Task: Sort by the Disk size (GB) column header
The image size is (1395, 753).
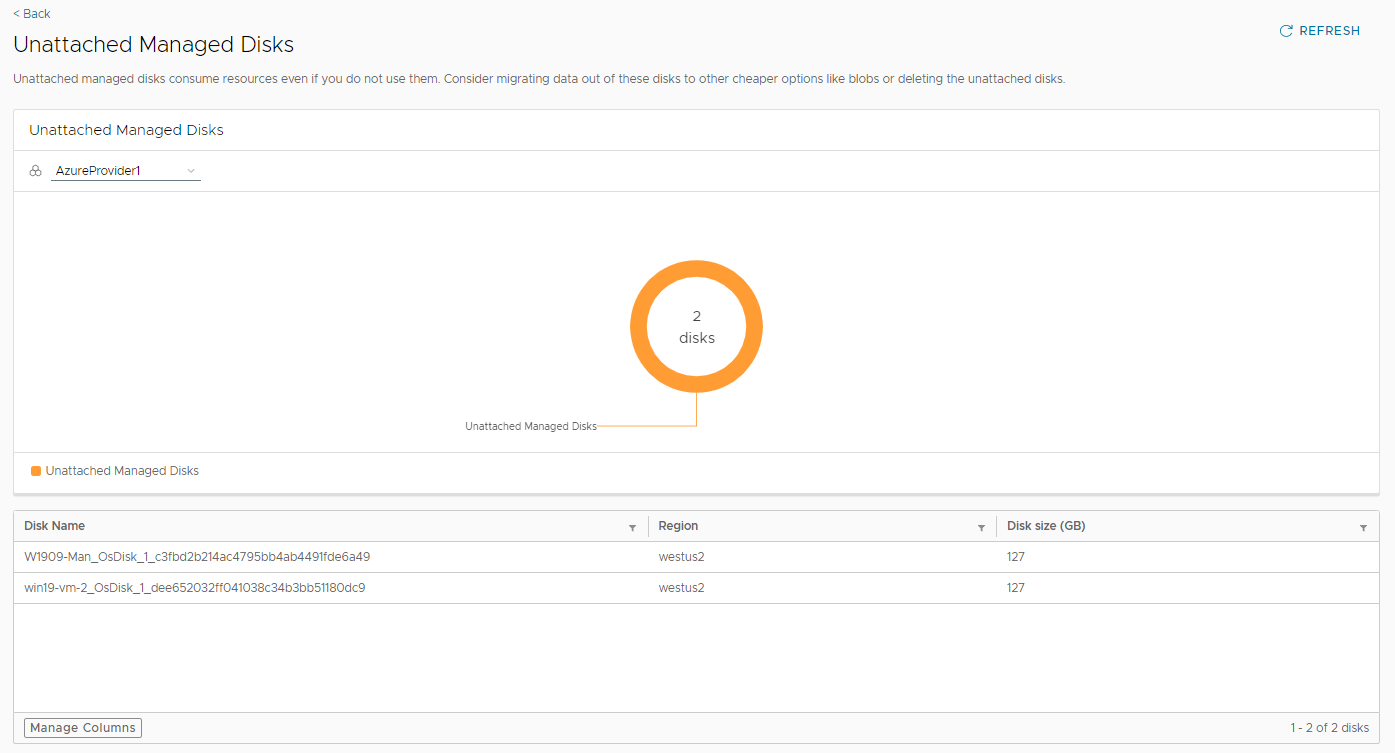Action: (1046, 526)
